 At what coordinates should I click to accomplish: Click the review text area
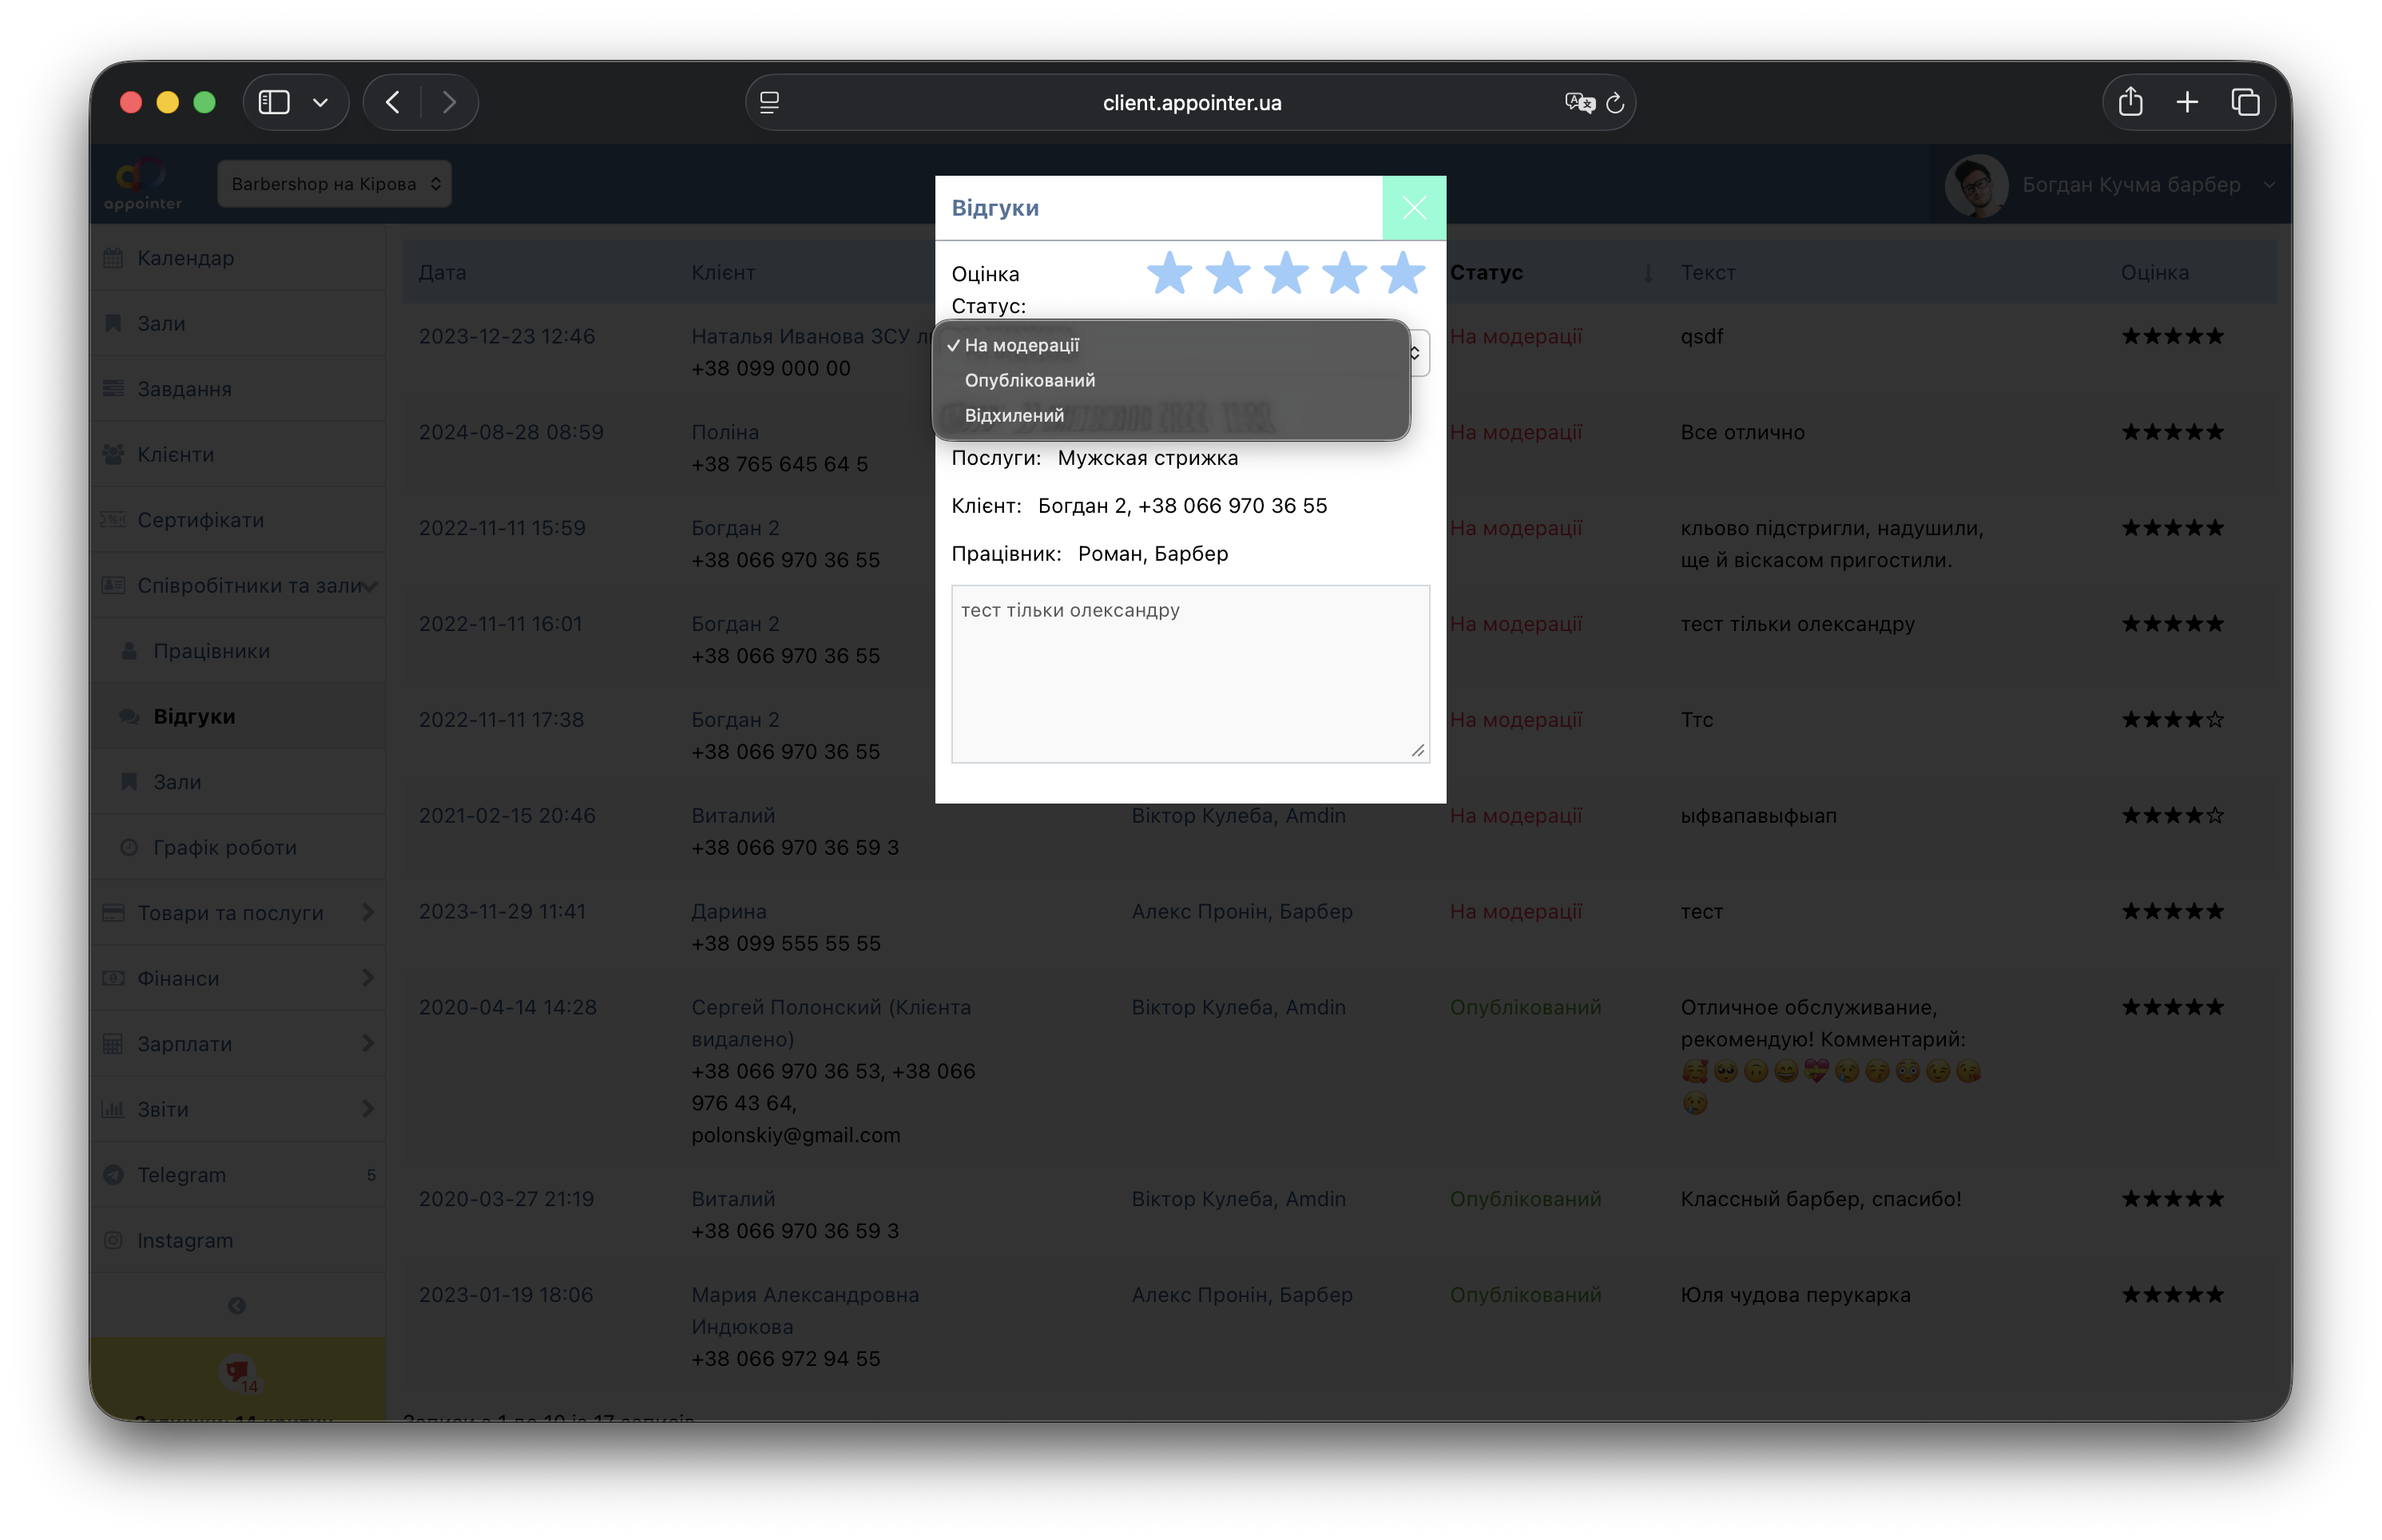pos(1189,673)
